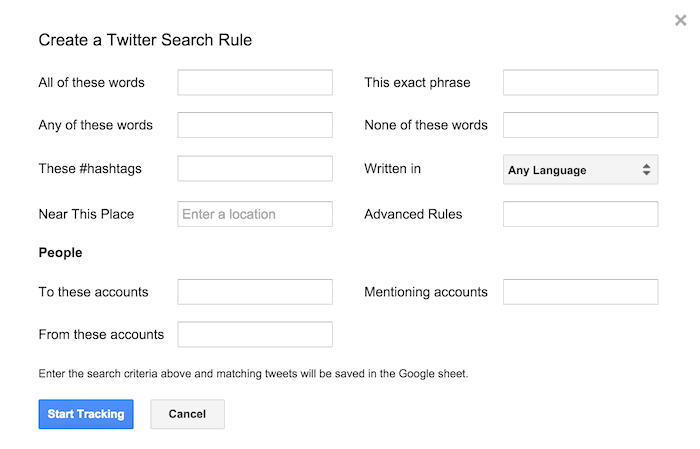The width and height of the screenshot is (700, 449).
Task: Click the People section heading
Action: tap(60, 253)
